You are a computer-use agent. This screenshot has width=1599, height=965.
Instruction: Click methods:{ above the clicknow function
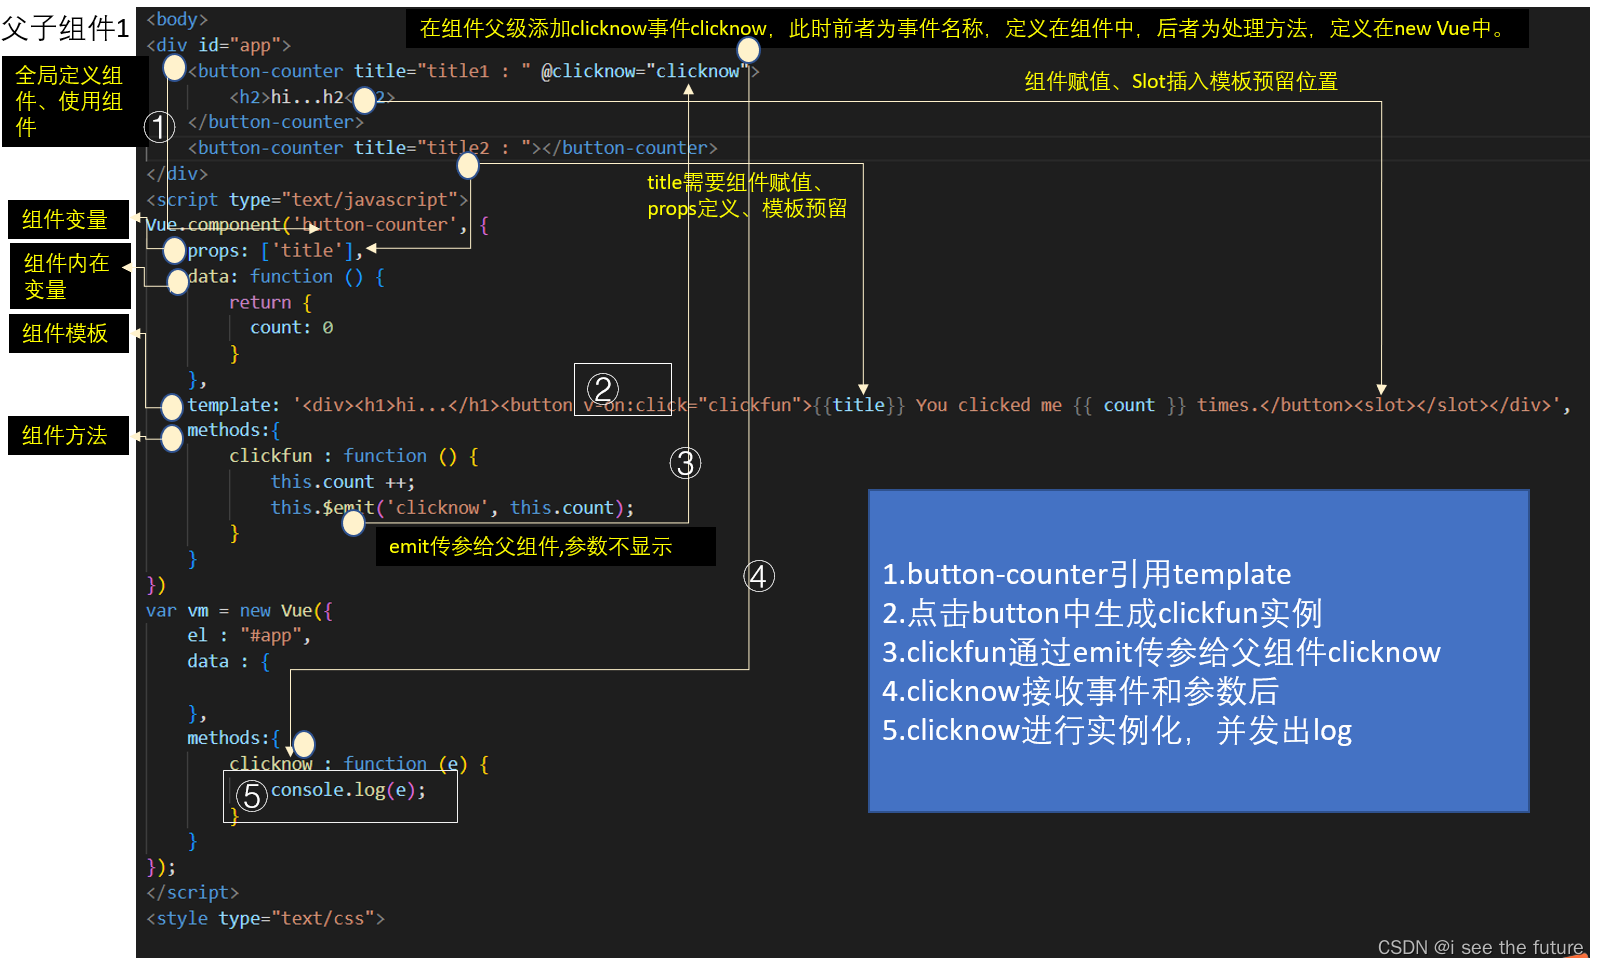click(233, 738)
